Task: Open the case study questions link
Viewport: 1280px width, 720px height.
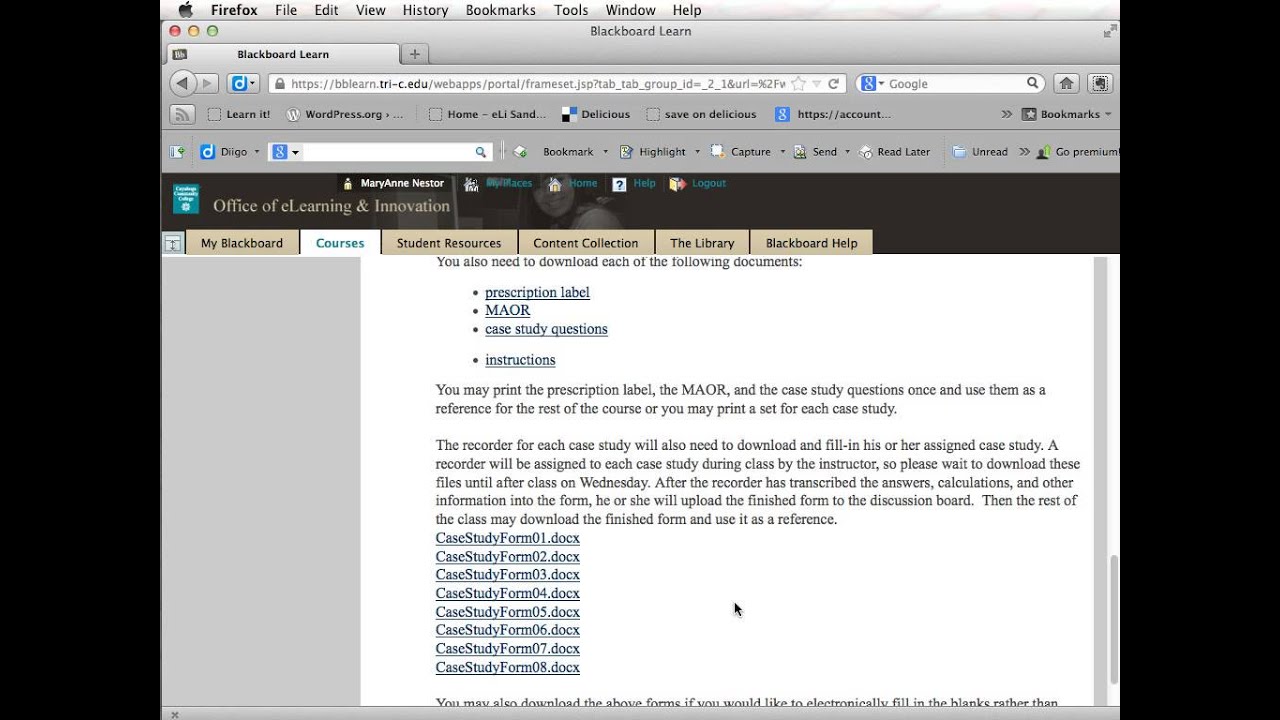Action: [546, 329]
